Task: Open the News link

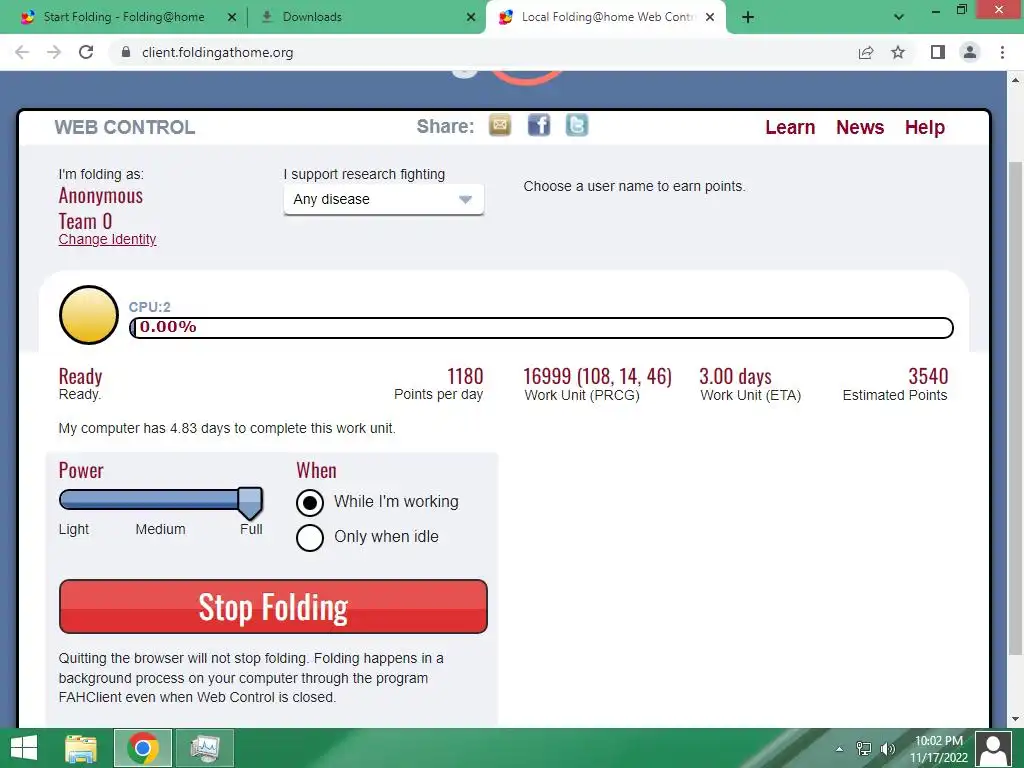Action: pos(860,127)
